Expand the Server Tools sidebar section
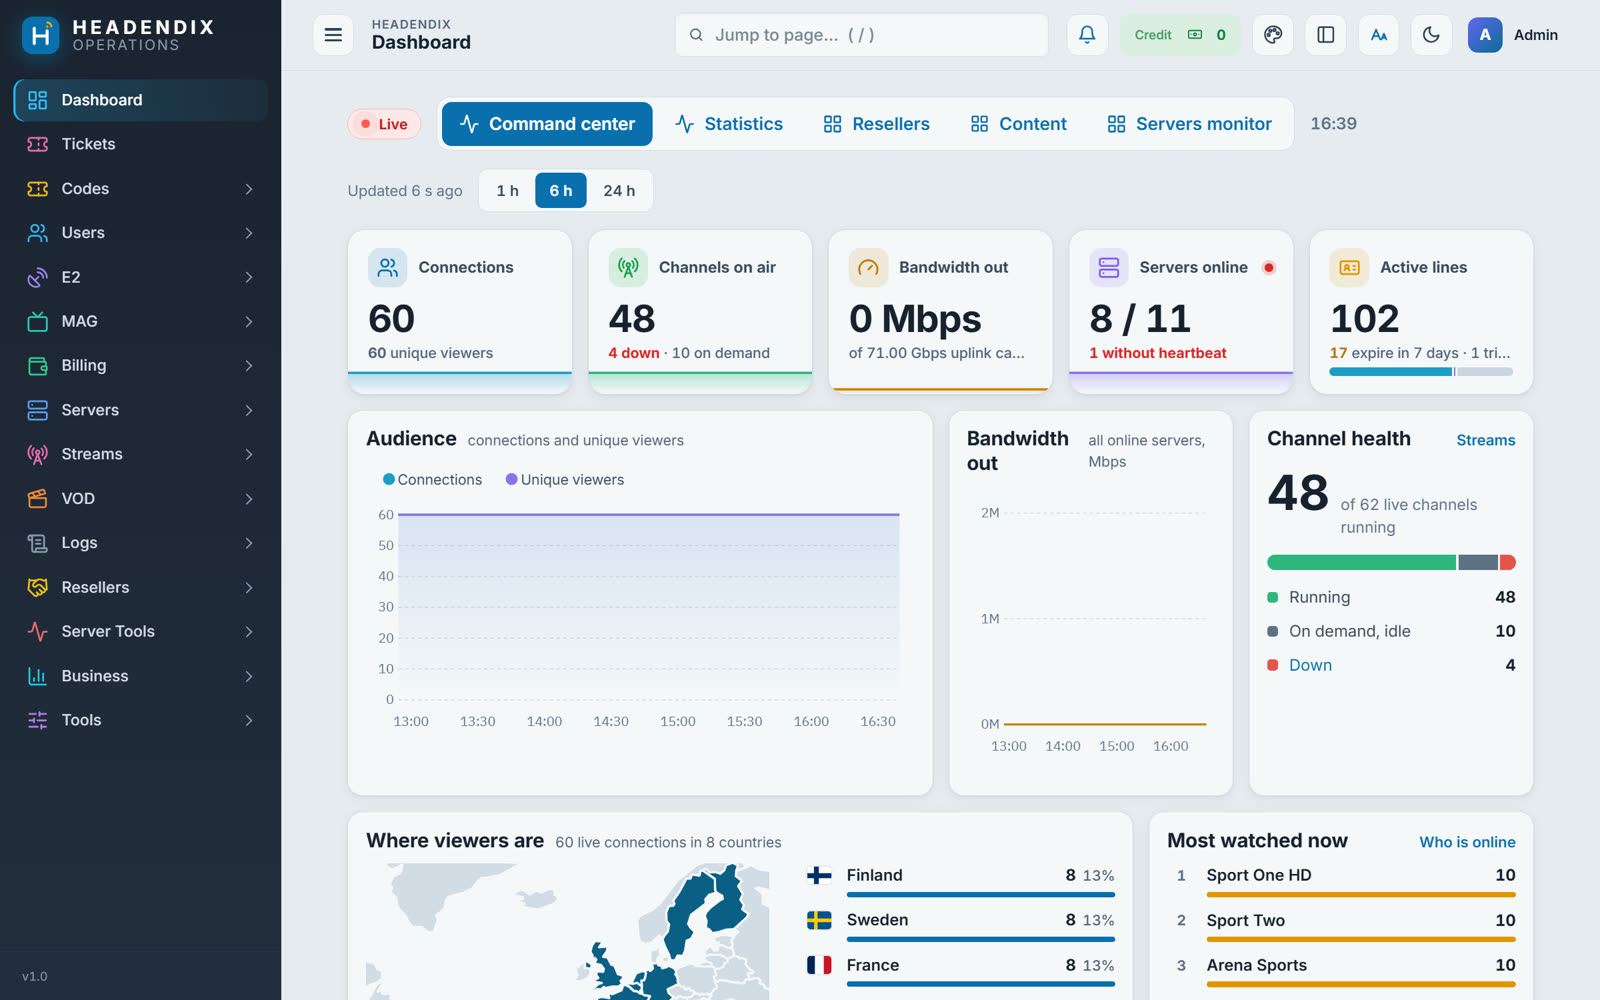The height and width of the screenshot is (1000, 1600). [x=140, y=632]
